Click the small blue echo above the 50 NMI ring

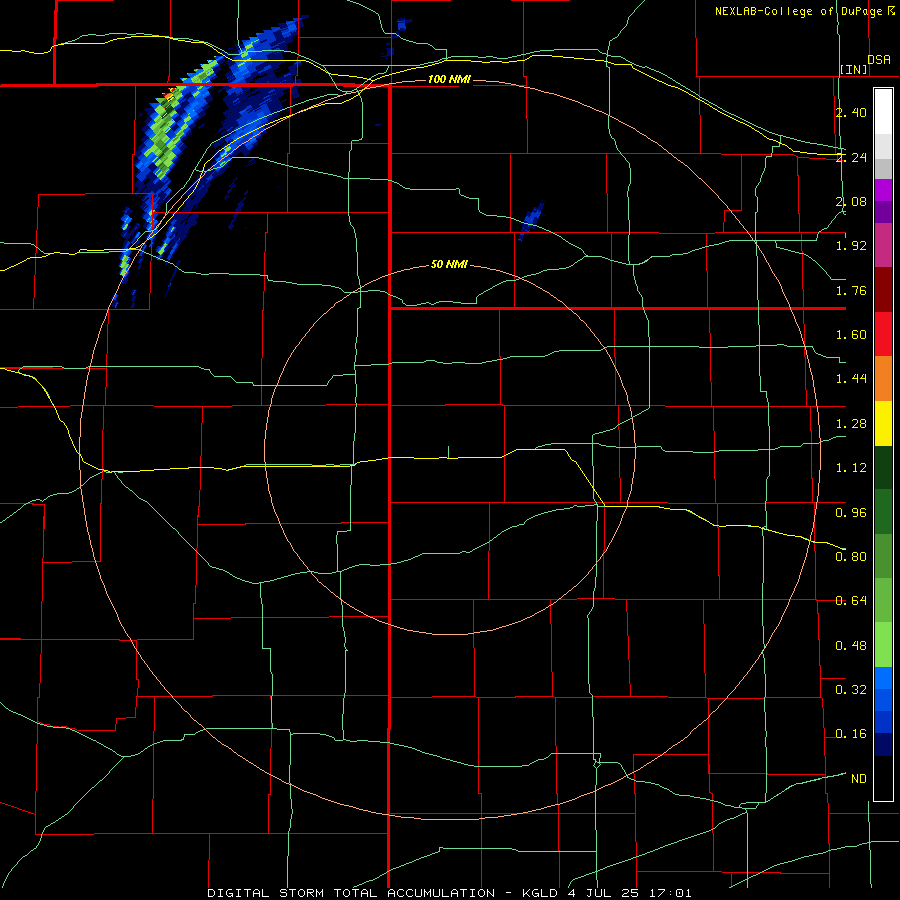(531, 220)
